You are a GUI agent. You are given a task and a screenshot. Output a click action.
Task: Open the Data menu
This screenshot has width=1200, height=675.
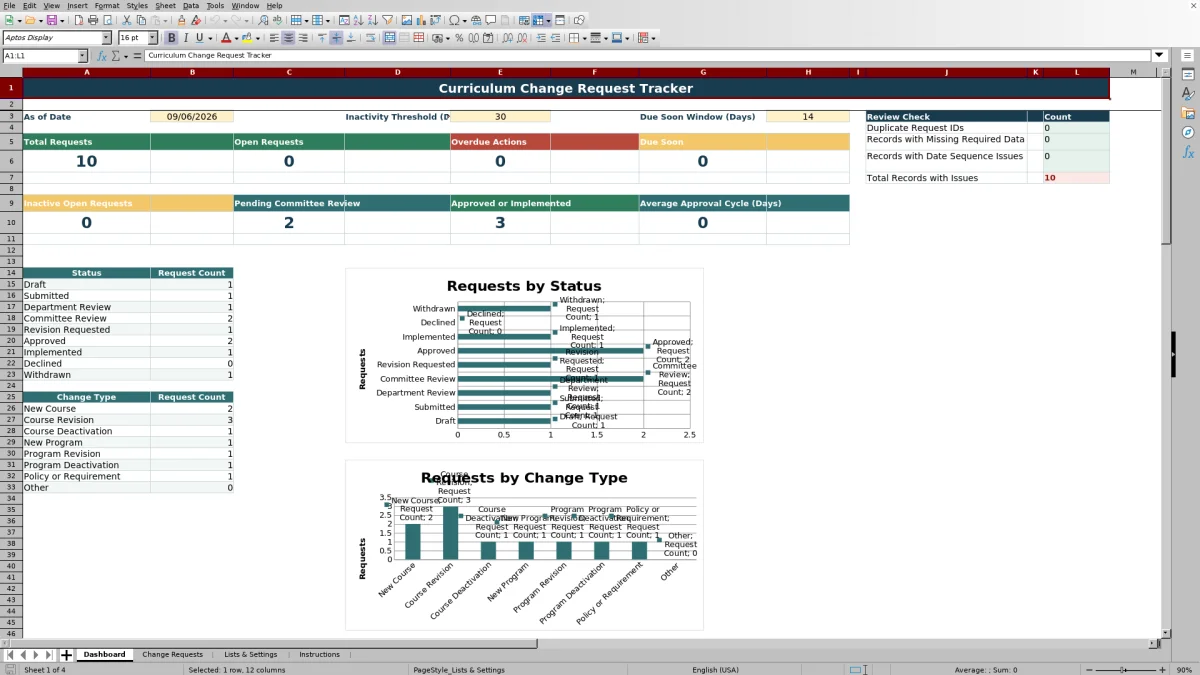pos(190,6)
